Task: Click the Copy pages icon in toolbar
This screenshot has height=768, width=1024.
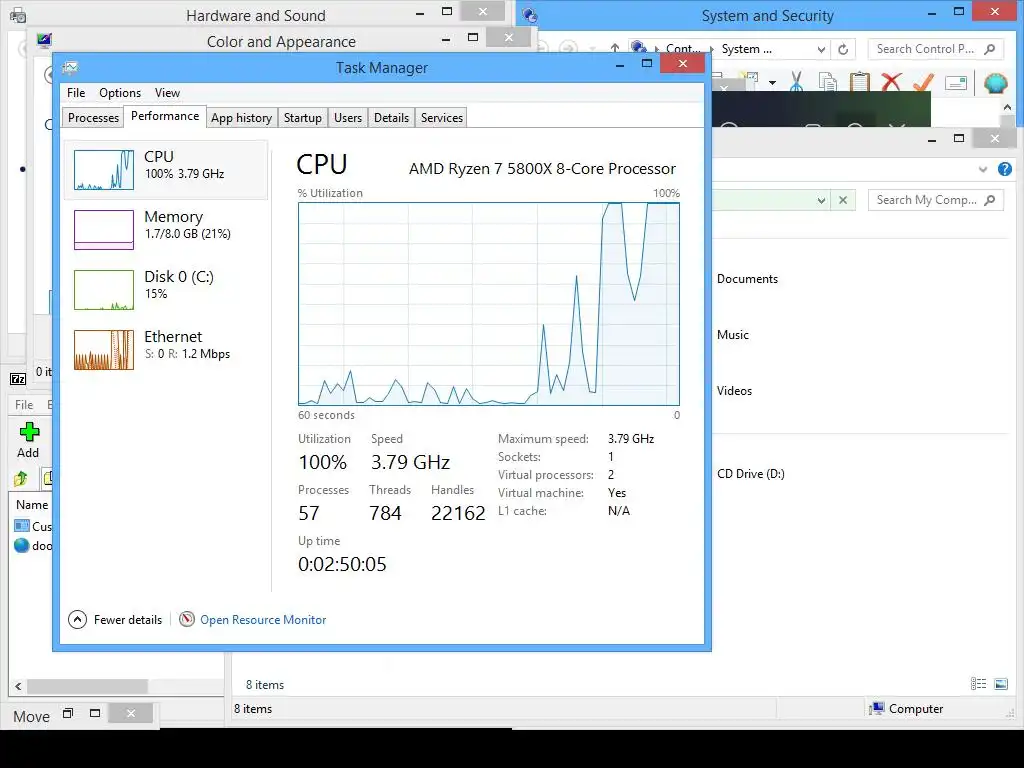Action: click(x=827, y=82)
